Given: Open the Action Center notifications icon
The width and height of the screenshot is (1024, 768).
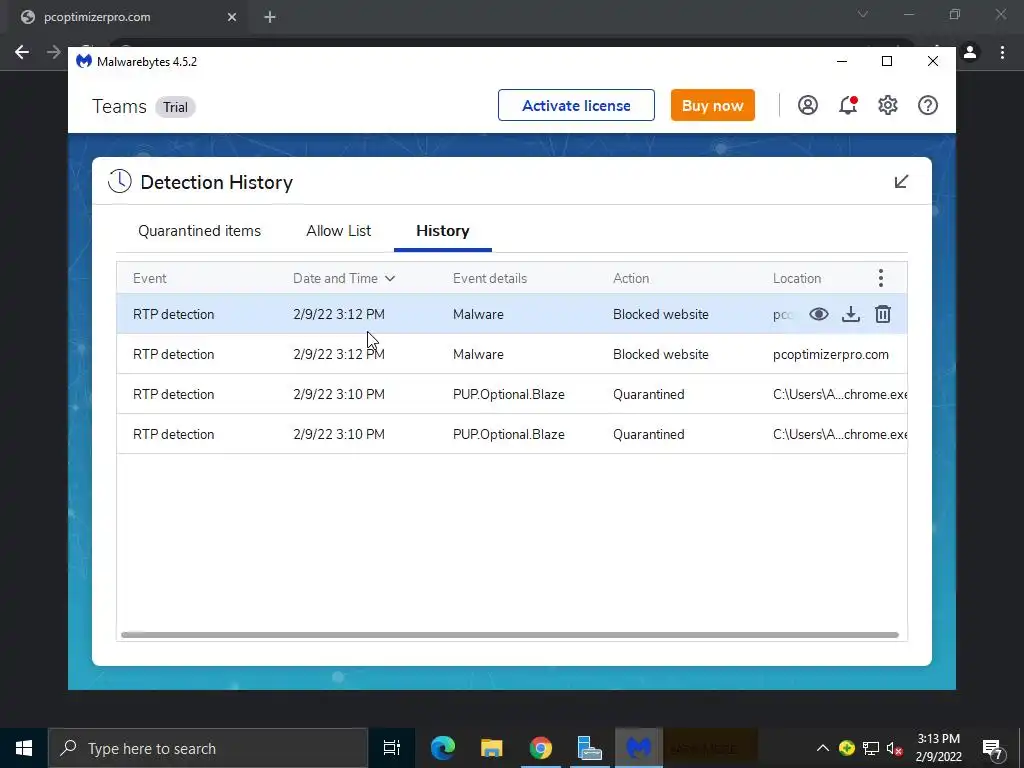Looking at the screenshot, I should pos(993,749).
